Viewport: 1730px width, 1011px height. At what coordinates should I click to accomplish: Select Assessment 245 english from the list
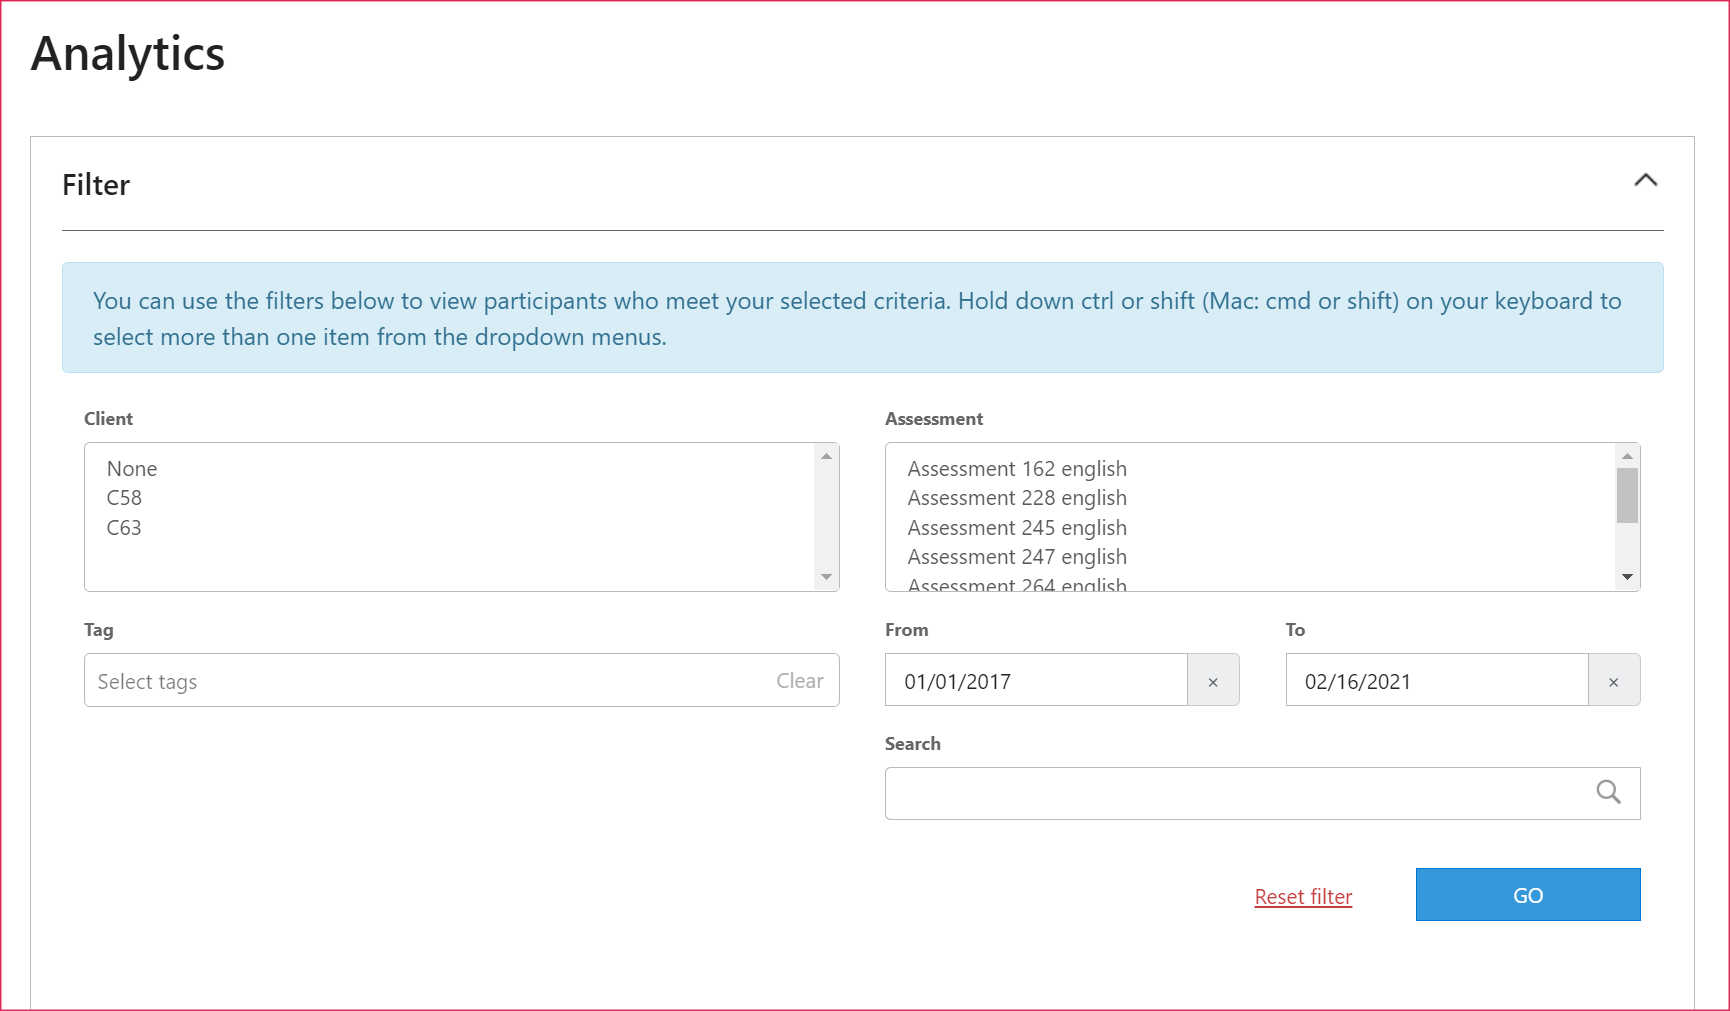point(1016,527)
